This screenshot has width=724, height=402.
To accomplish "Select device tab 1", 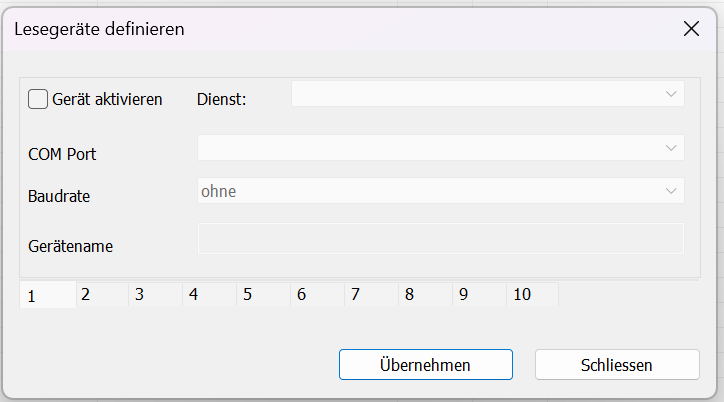I will point(48,294).
